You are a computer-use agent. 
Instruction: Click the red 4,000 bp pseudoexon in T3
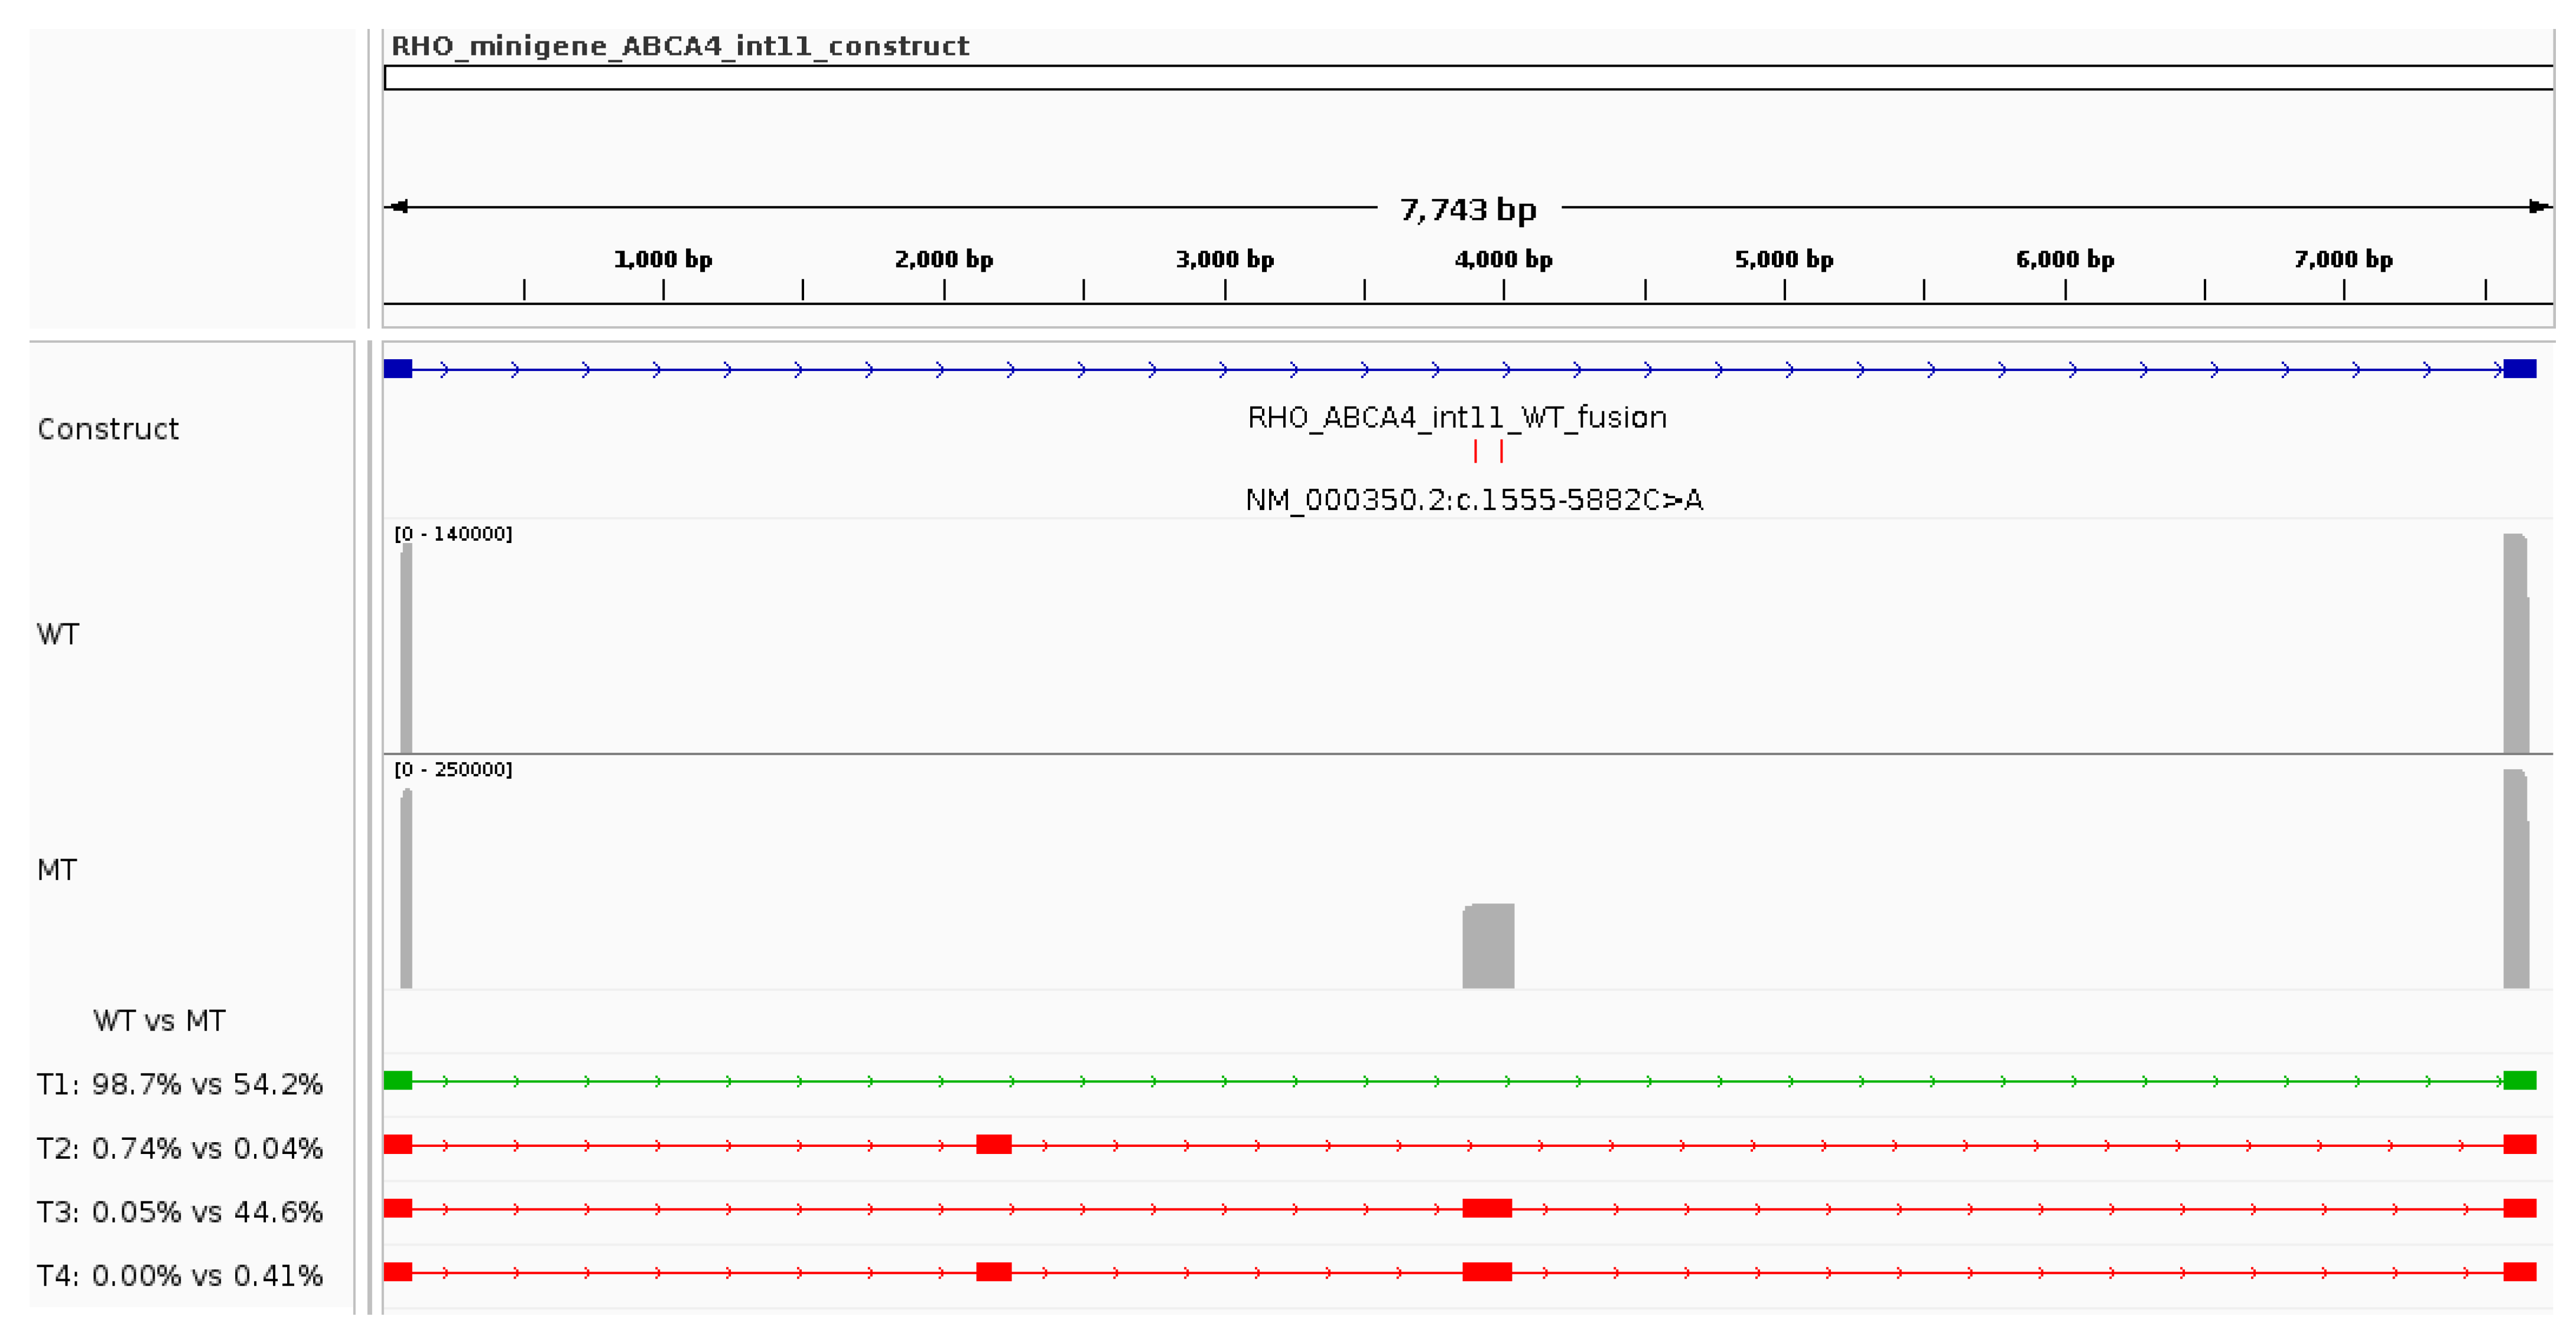(x=1487, y=1208)
